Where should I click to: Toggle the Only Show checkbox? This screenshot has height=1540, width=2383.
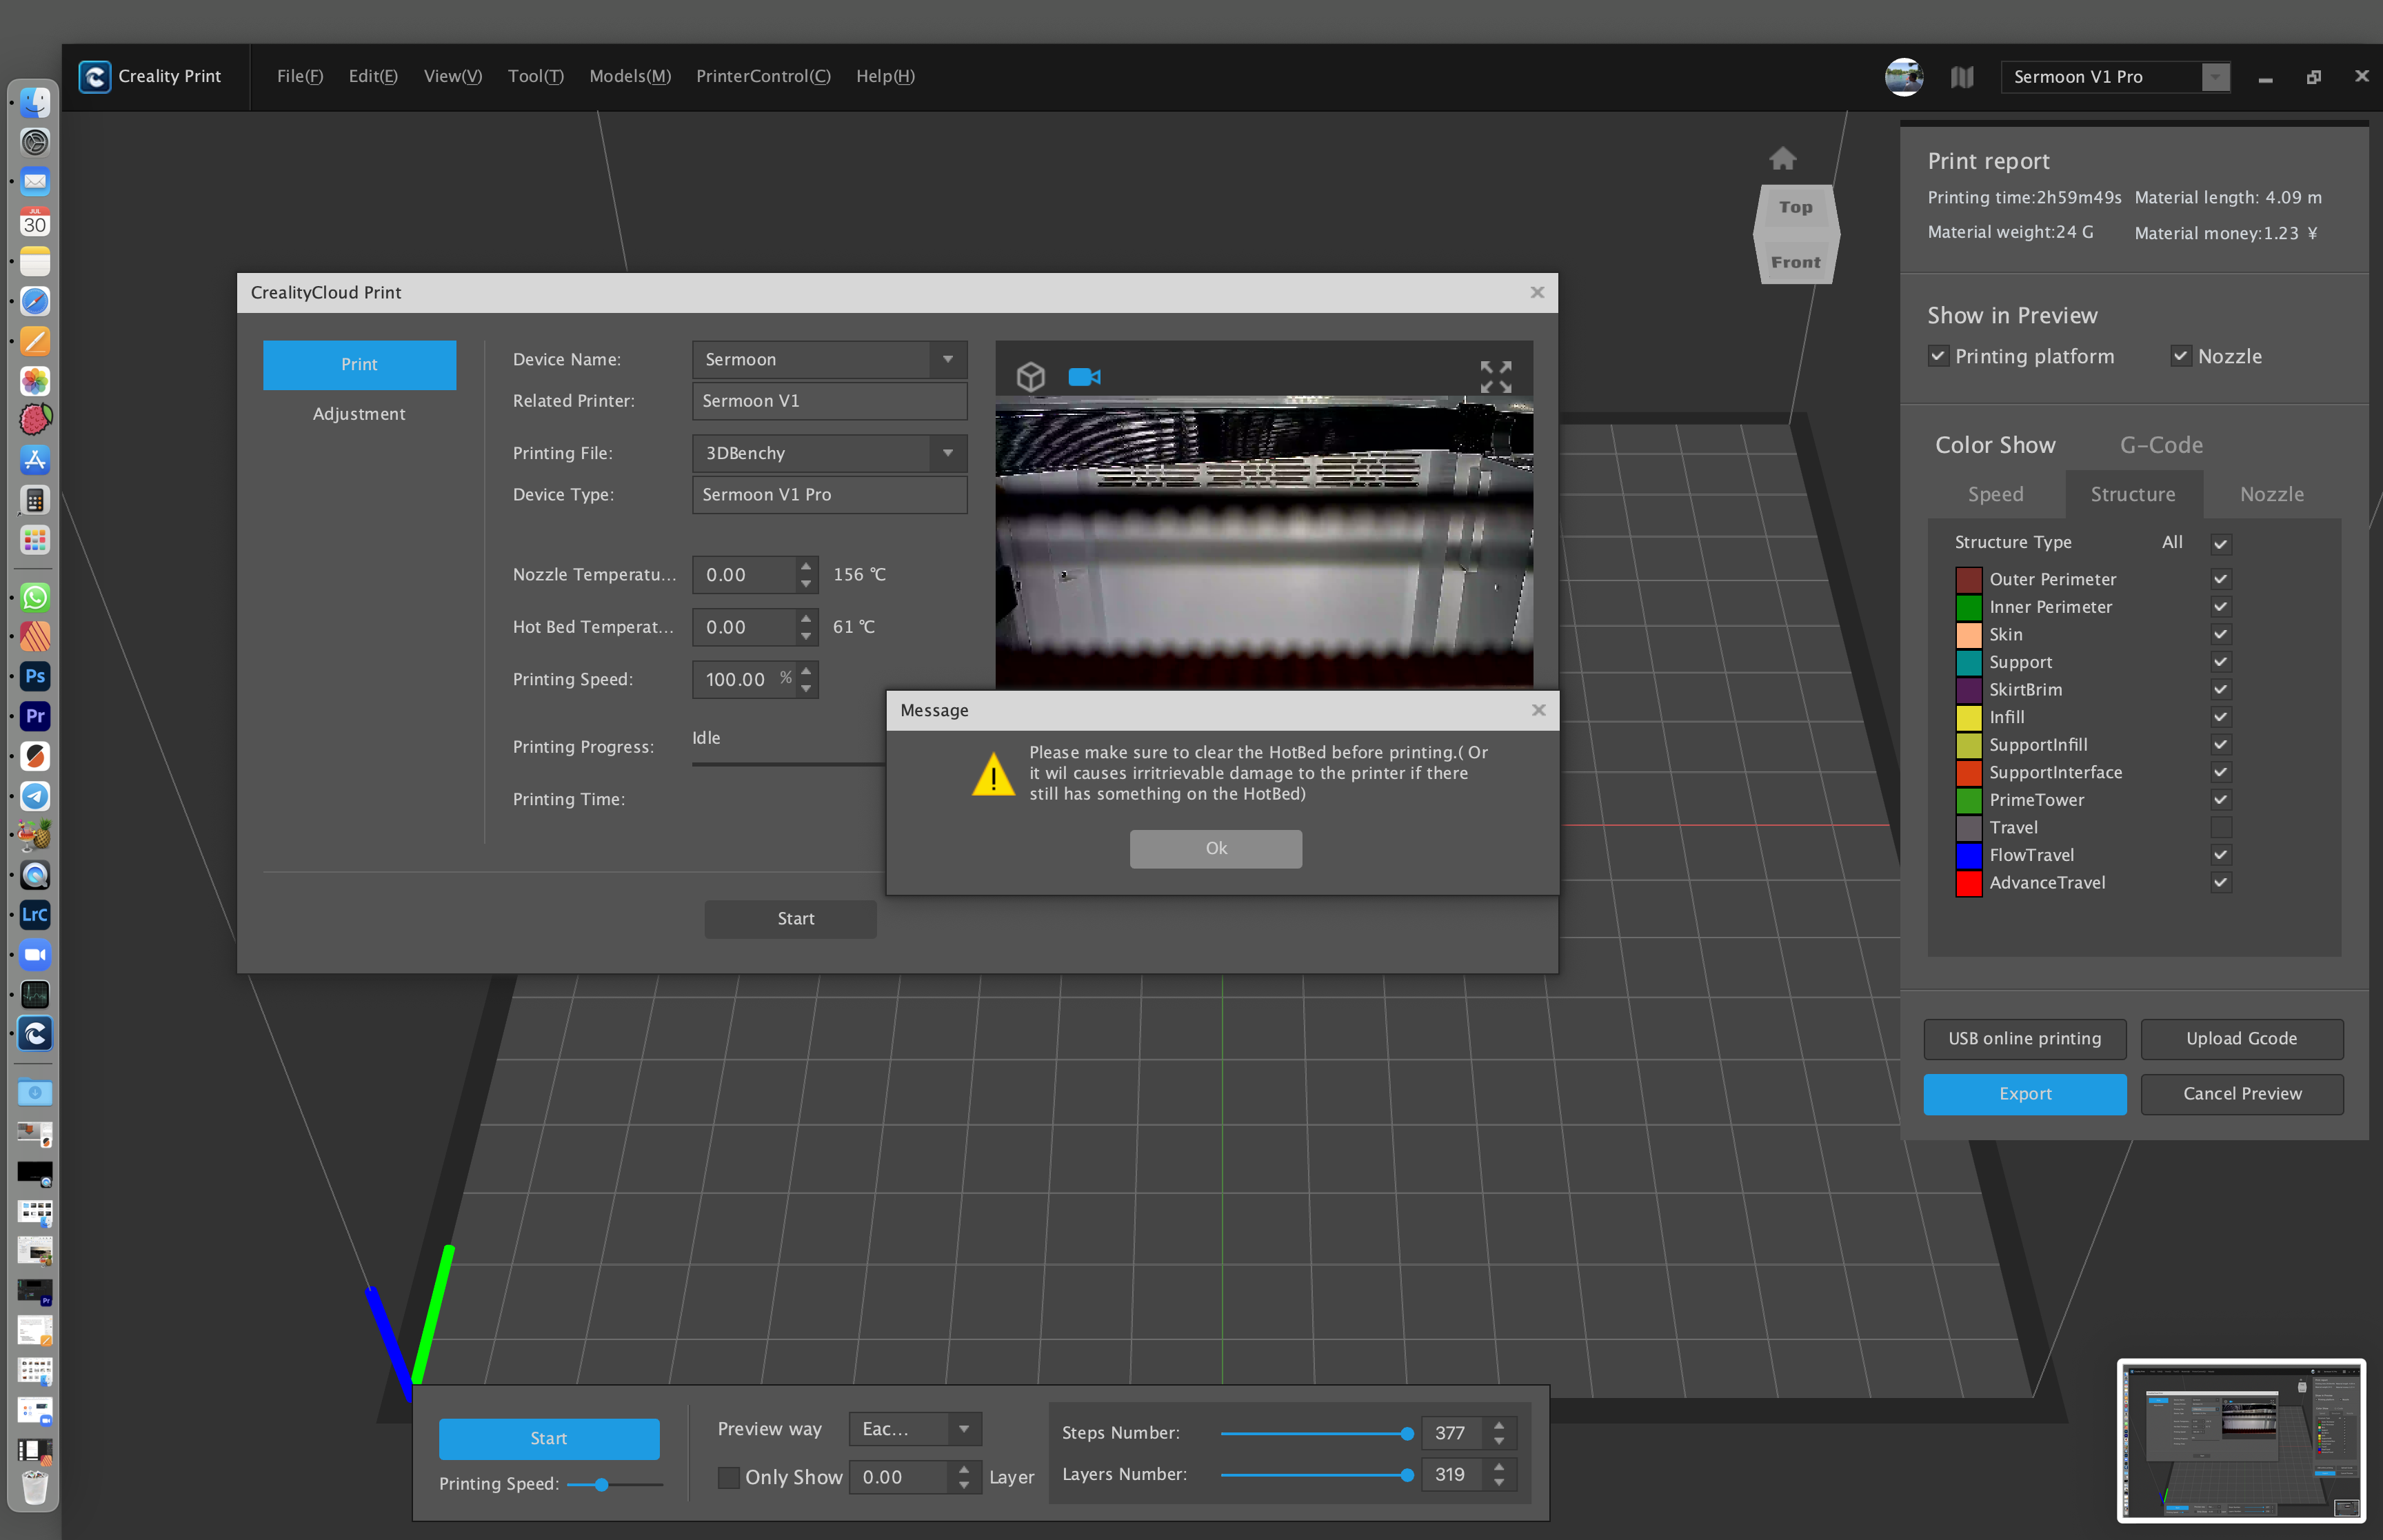729,1477
